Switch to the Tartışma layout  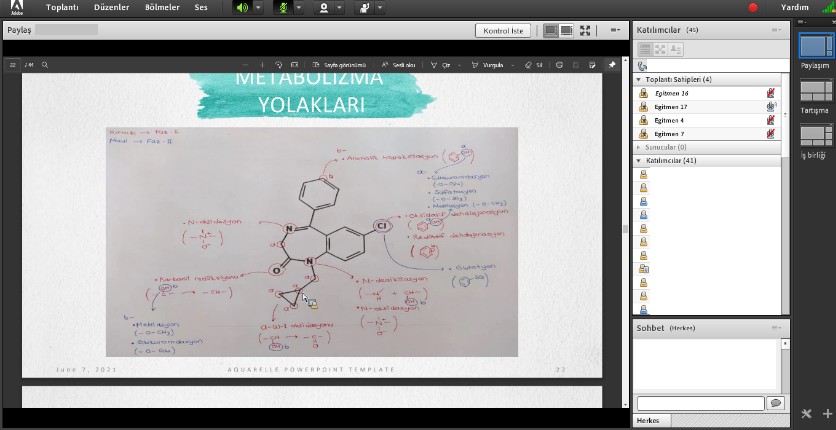[815, 96]
